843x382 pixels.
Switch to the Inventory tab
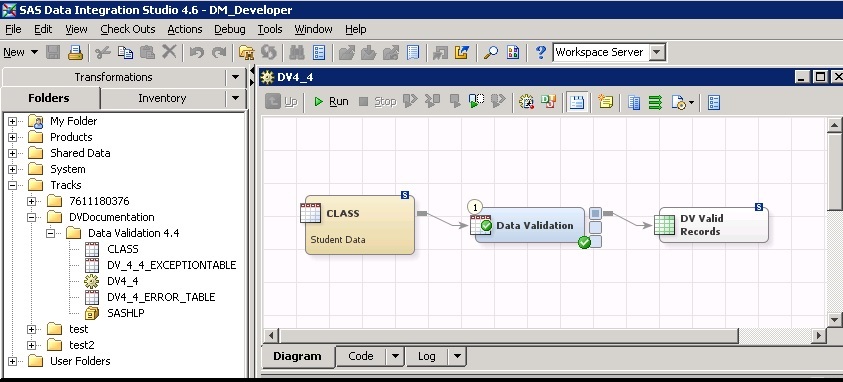pyautogui.click(x=162, y=98)
